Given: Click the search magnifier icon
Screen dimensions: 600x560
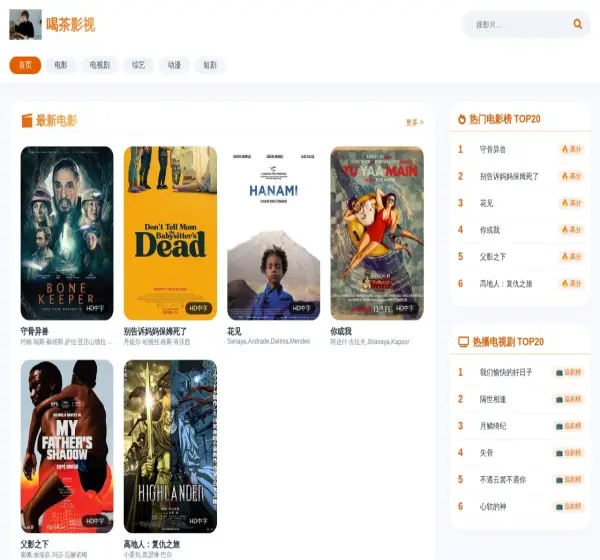Looking at the screenshot, I should 577,24.
